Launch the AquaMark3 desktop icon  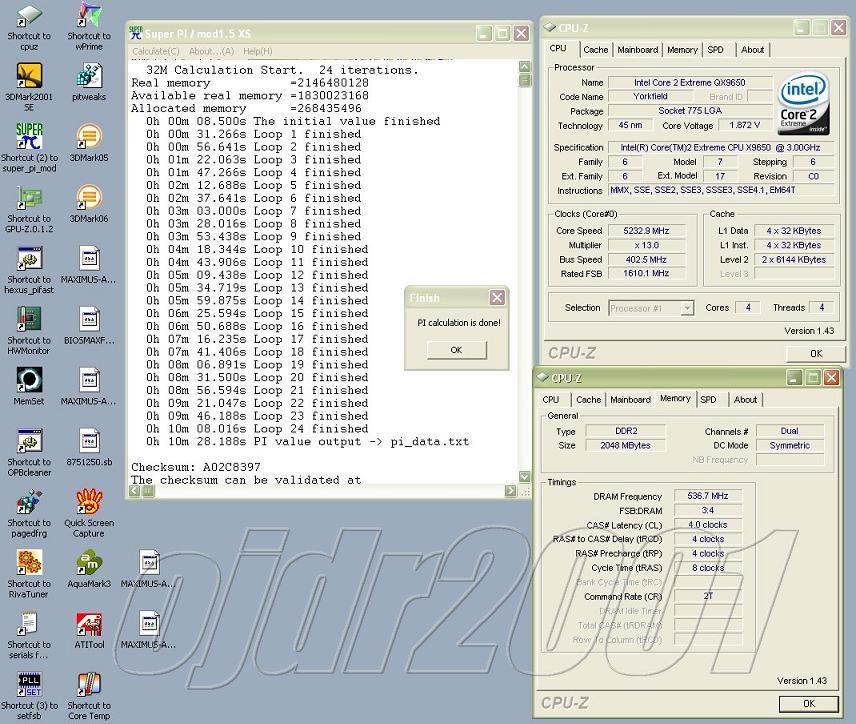89,570
